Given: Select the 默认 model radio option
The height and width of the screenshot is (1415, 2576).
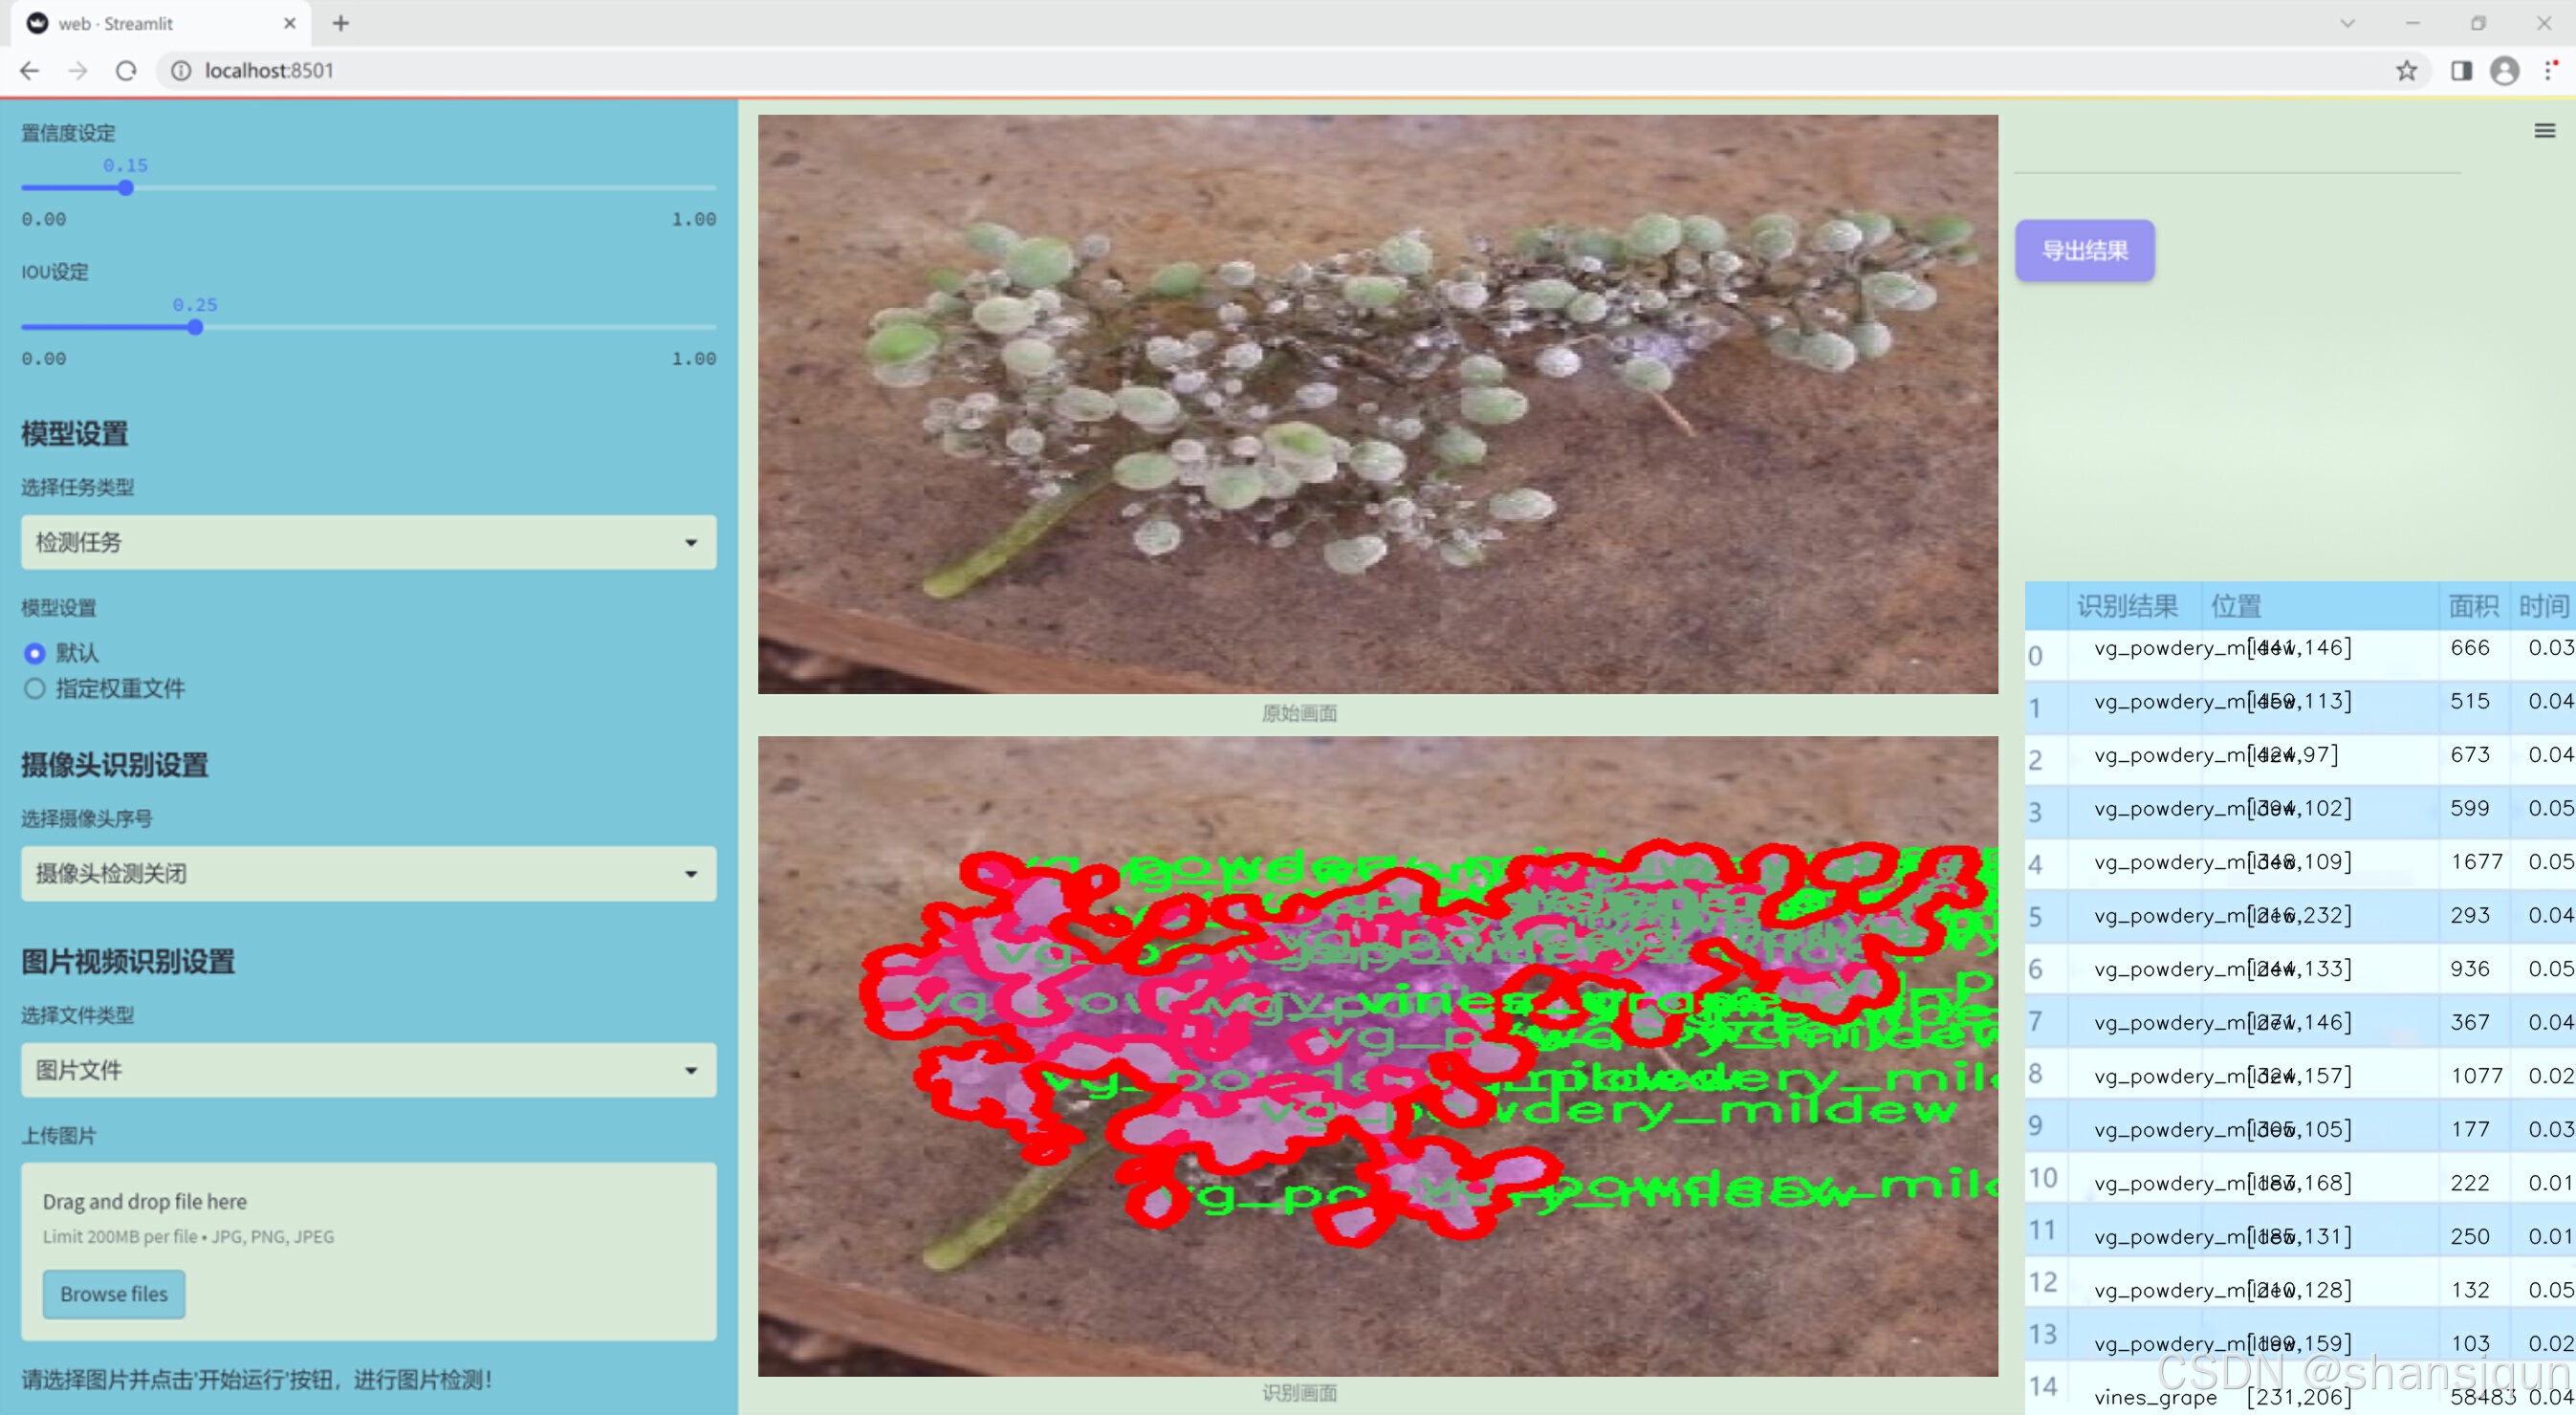Looking at the screenshot, I should (x=35, y=653).
